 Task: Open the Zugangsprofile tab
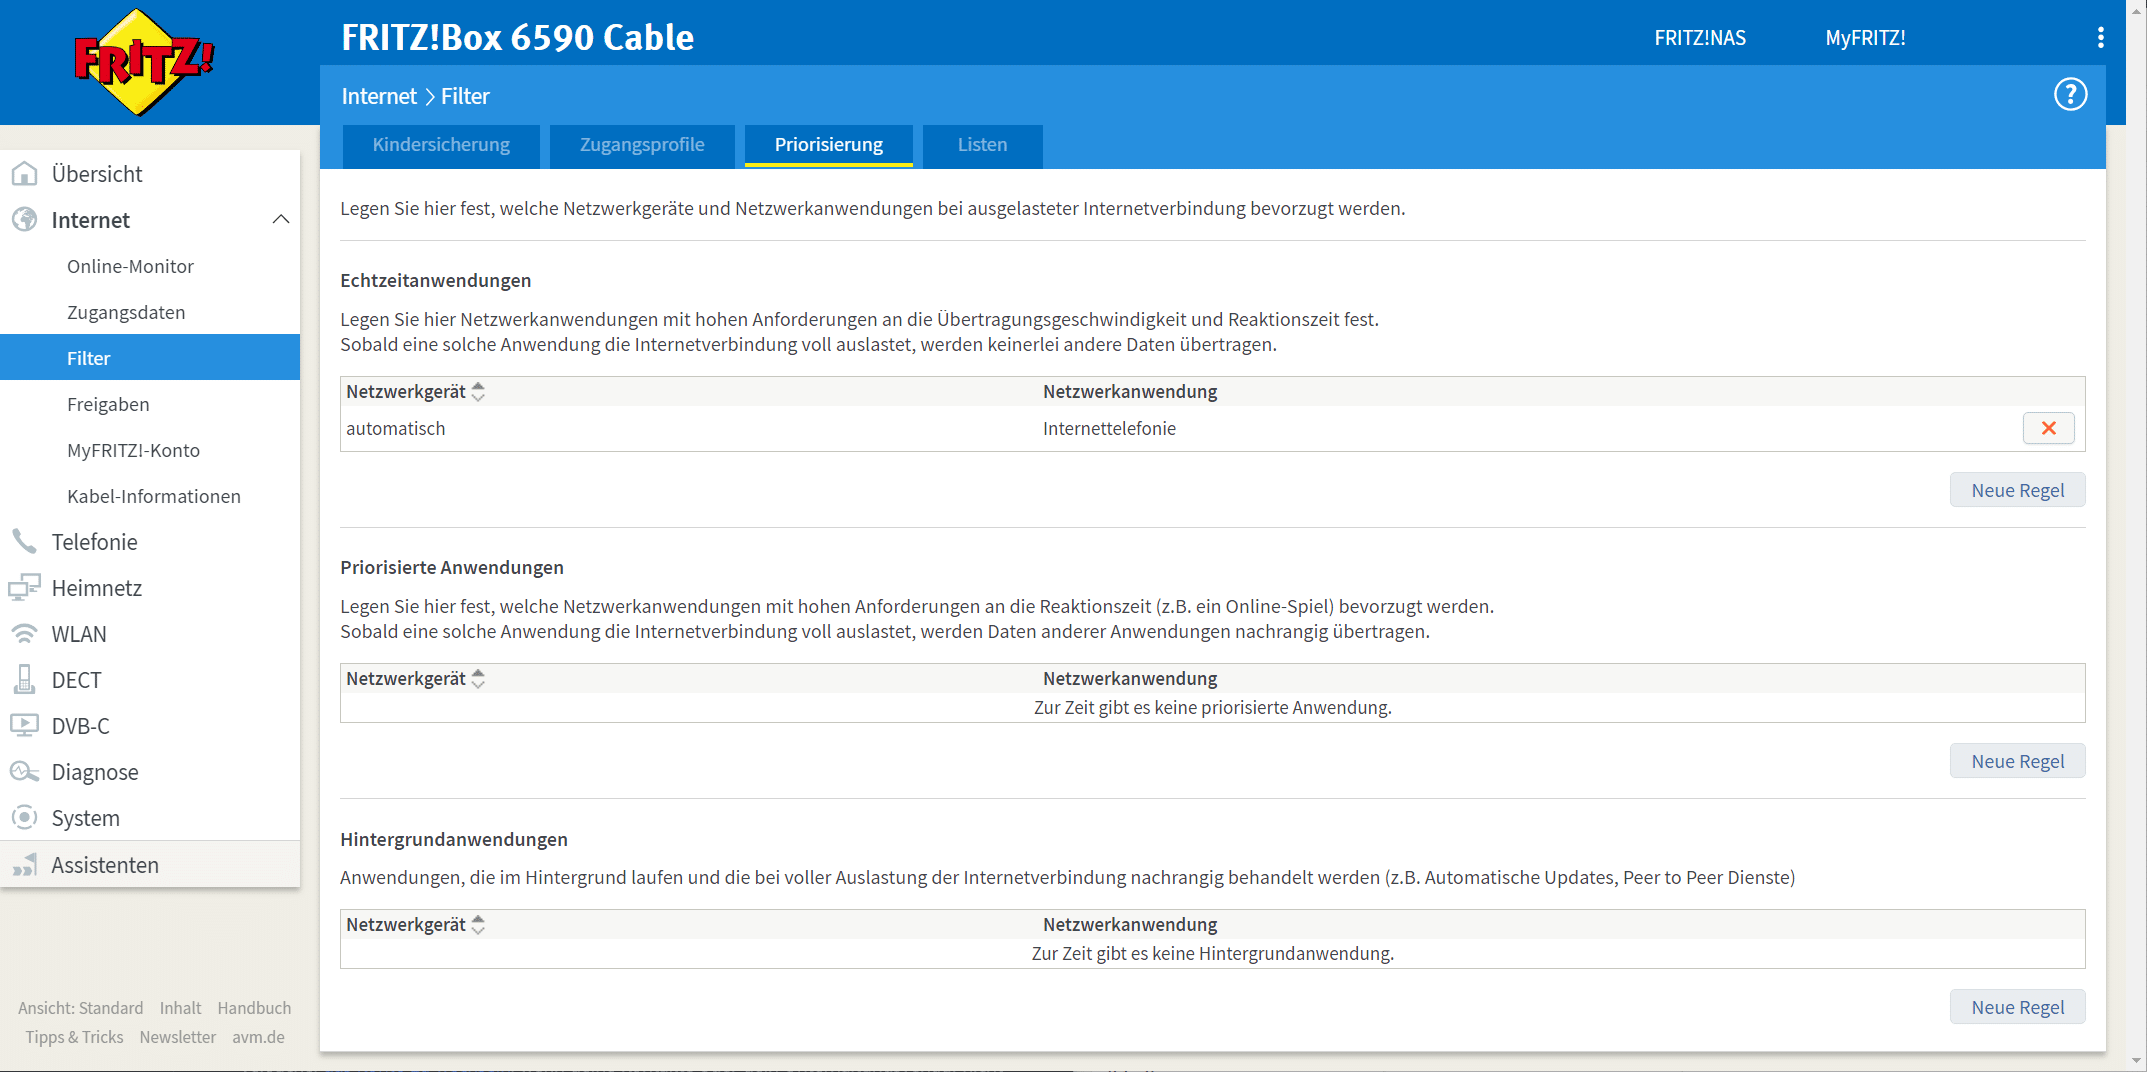click(x=642, y=145)
